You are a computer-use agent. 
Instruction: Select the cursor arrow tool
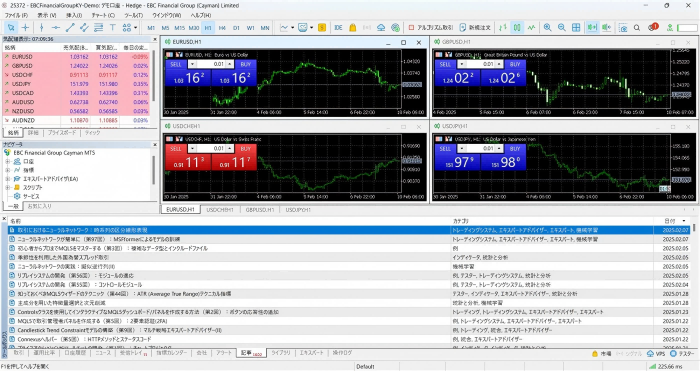11,28
